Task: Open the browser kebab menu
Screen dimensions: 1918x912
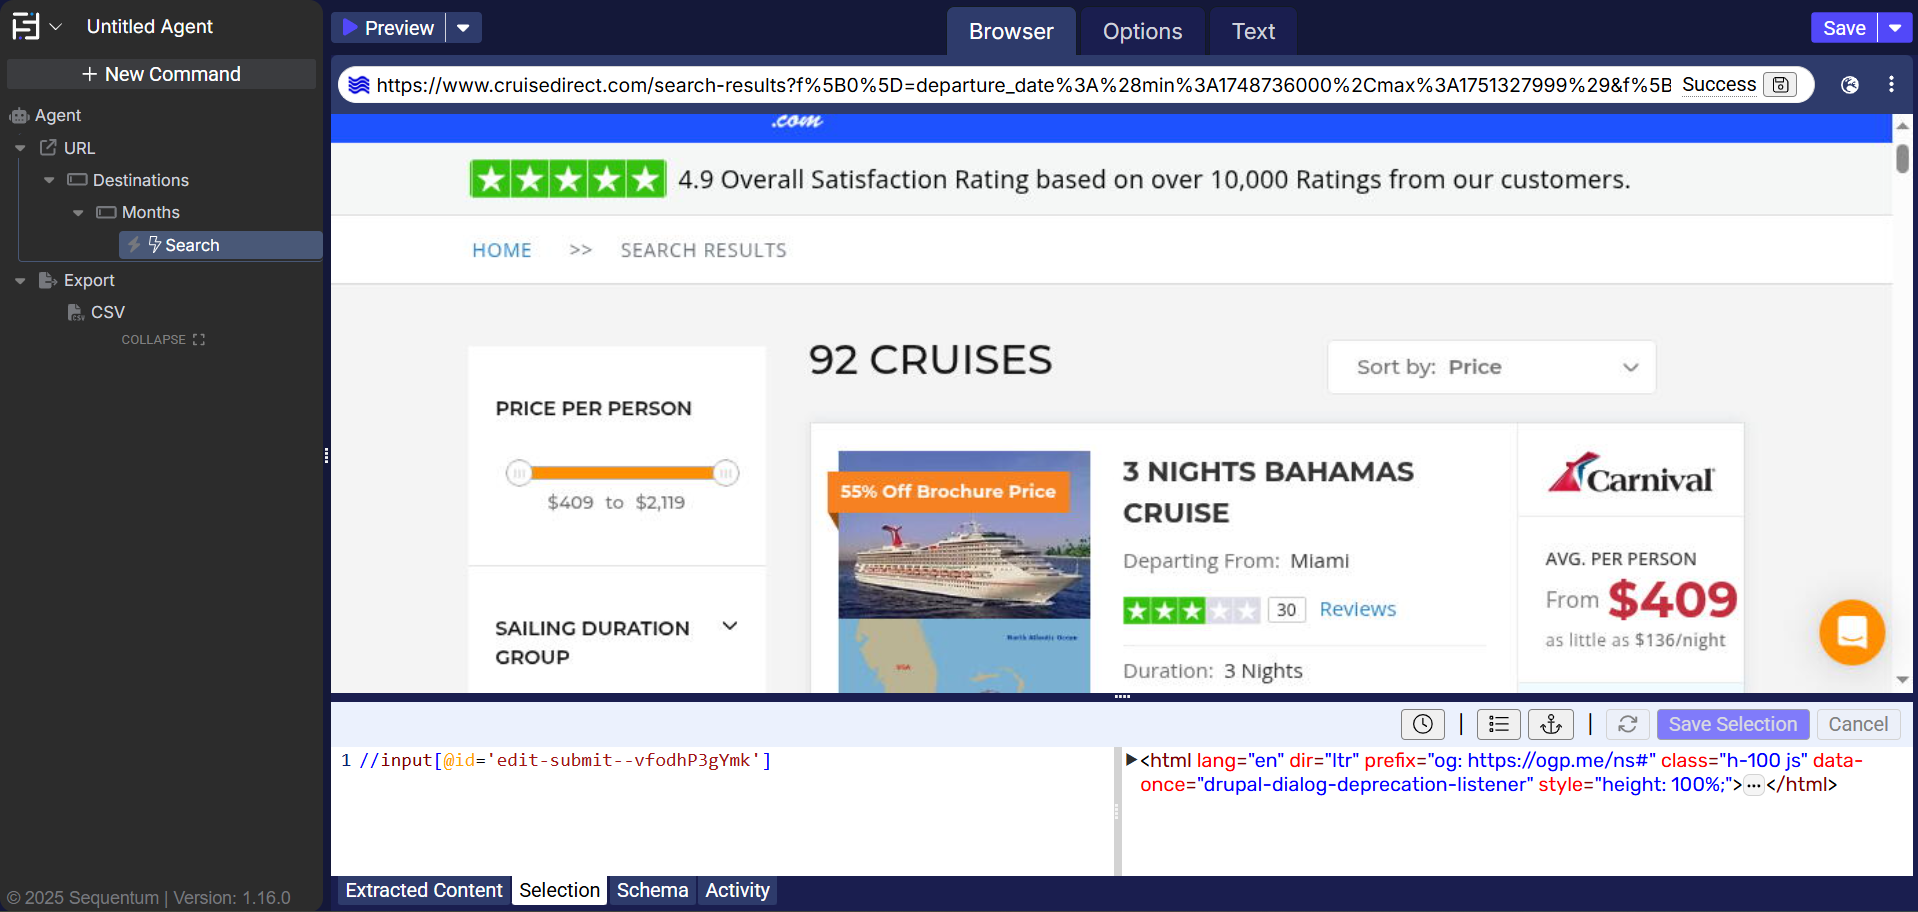Action: (x=1890, y=85)
